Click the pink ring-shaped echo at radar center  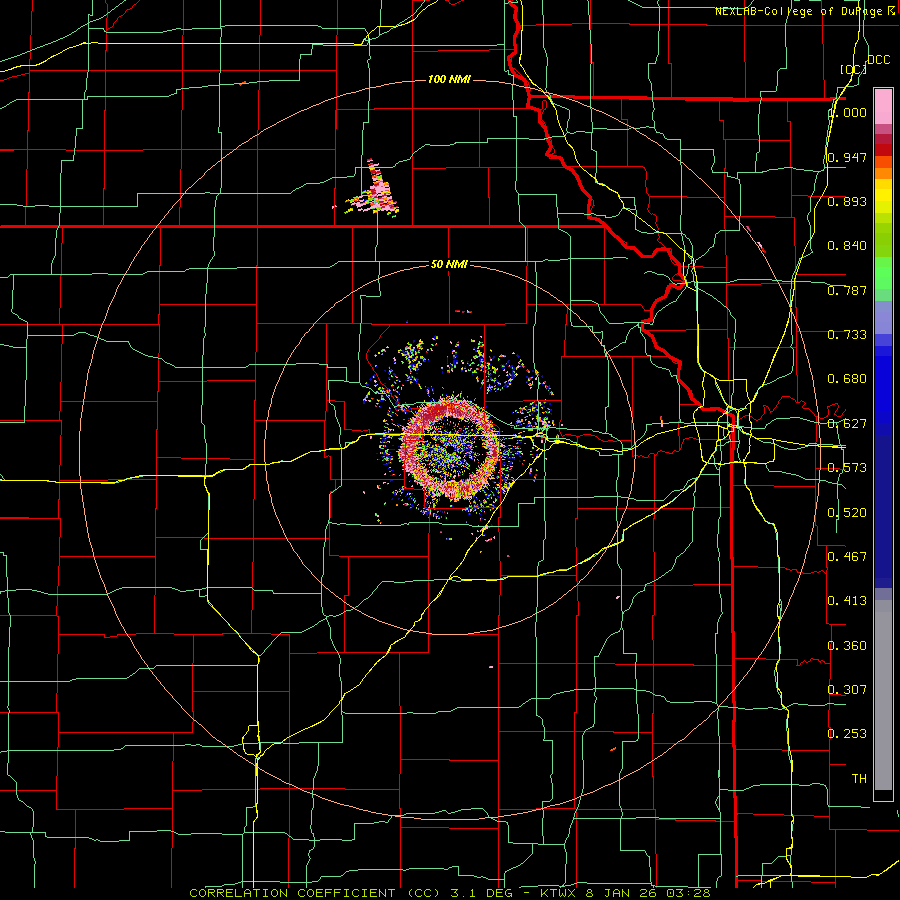[449, 449]
